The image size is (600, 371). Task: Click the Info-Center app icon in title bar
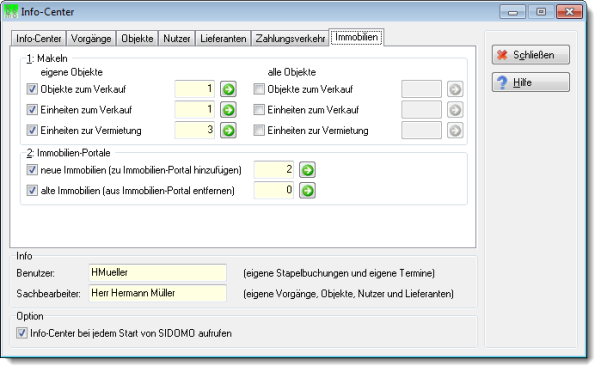(x=11, y=11)
